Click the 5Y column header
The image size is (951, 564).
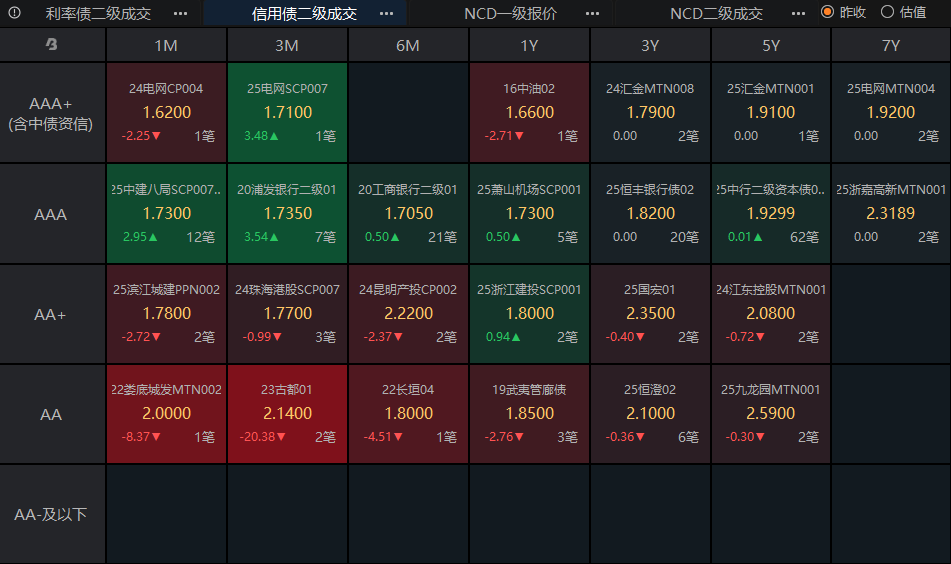pyautogui.click(x=771, y=45)
